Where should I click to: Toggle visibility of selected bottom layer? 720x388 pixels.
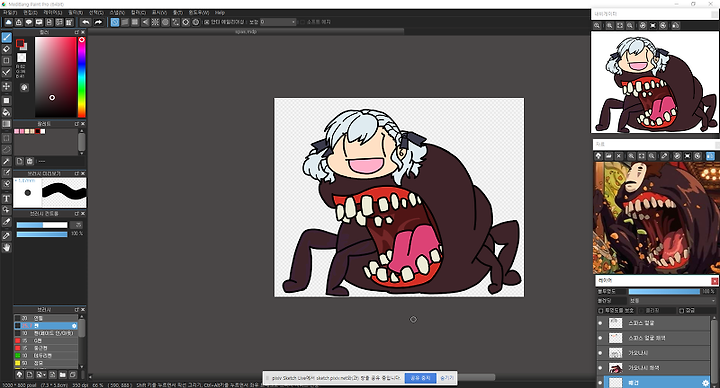pyautogui.click(x=600, y=382)
